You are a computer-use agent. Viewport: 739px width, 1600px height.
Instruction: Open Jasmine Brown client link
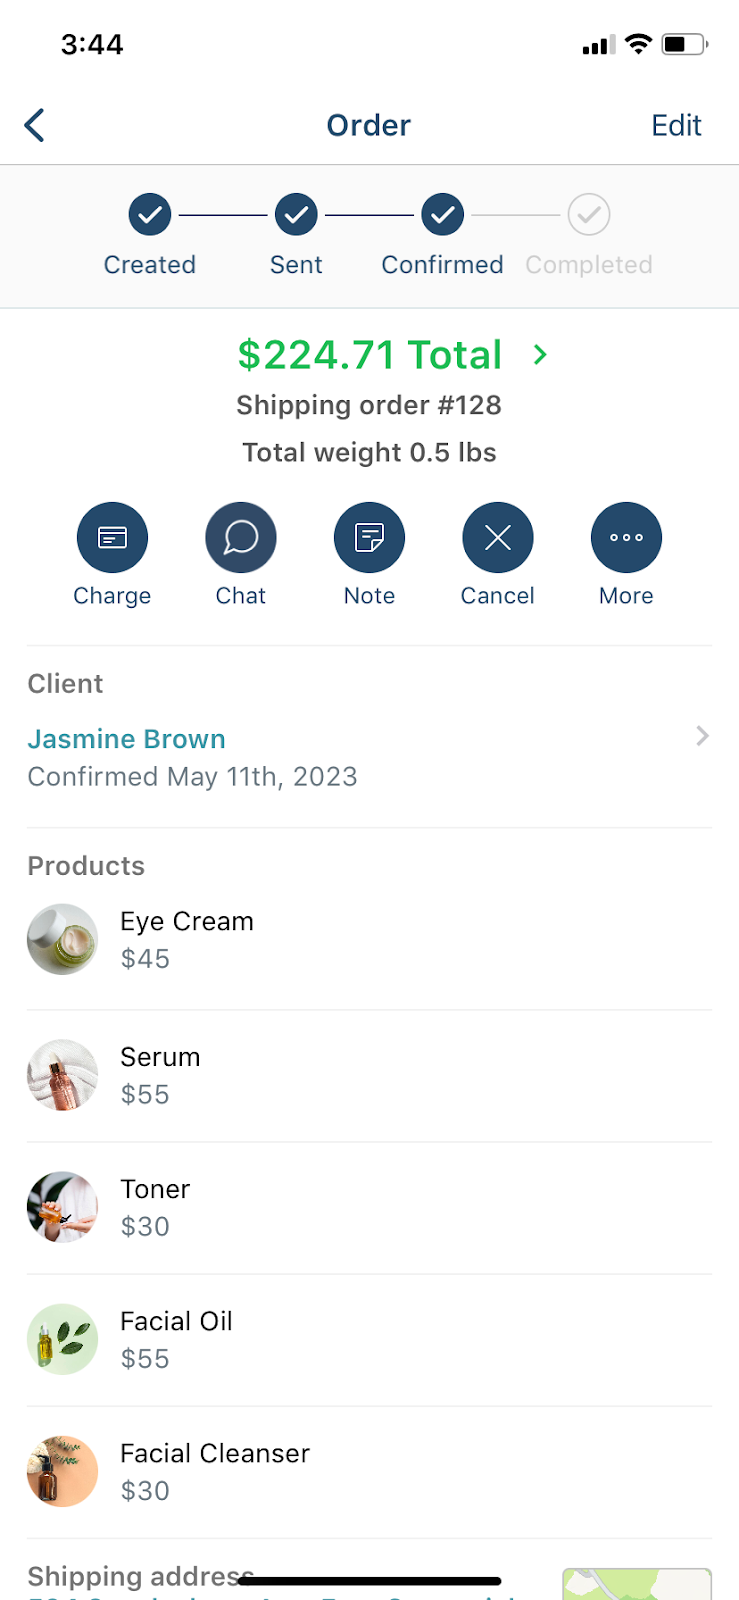(127, 739)
